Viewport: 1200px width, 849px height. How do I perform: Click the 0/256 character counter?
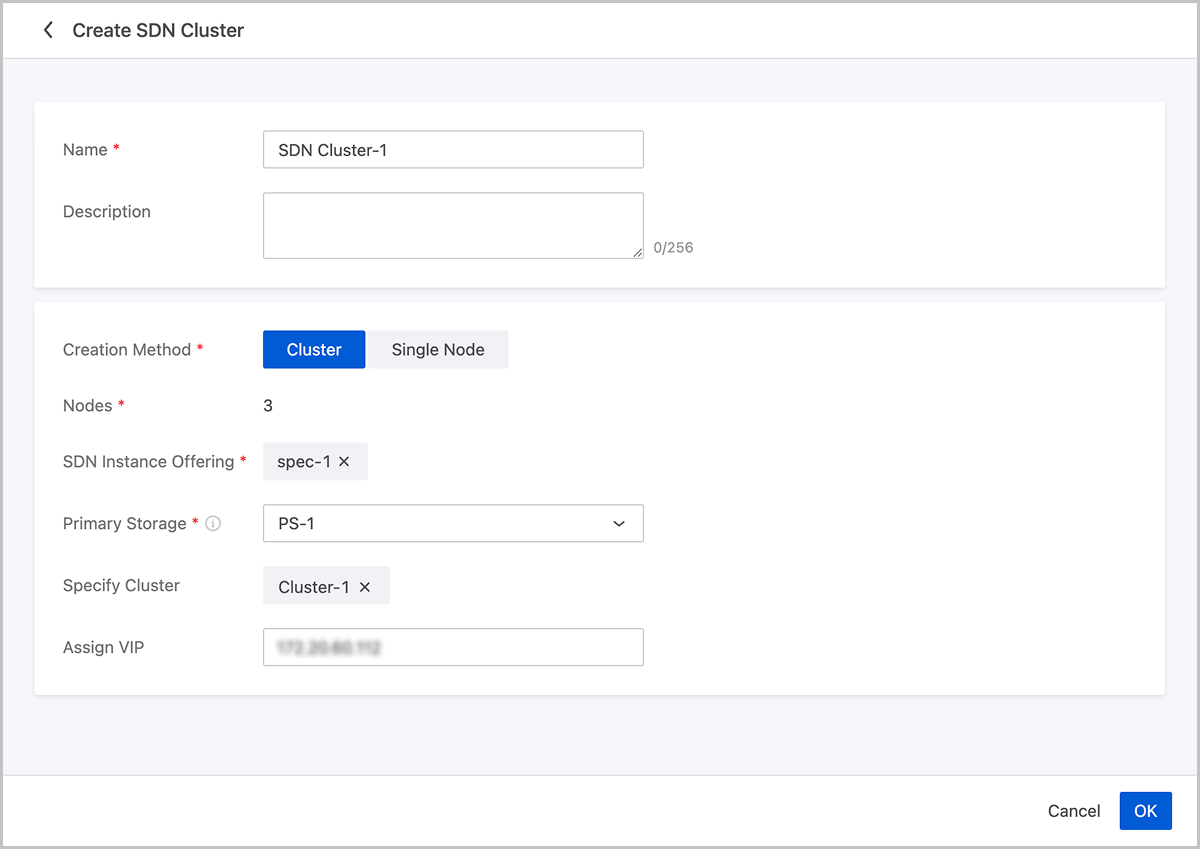coord(673,248)
